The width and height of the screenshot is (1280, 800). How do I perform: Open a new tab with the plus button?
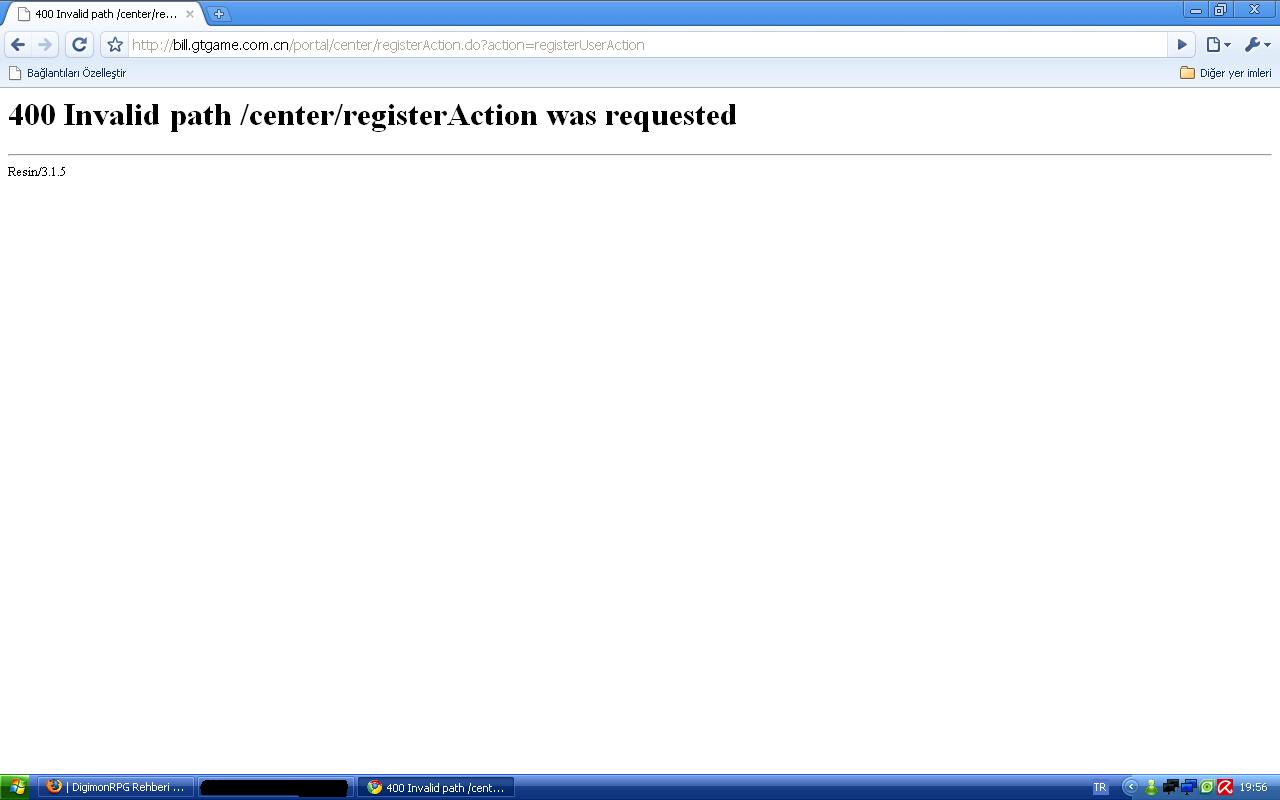pyautogui.click(x=219, y=14)
